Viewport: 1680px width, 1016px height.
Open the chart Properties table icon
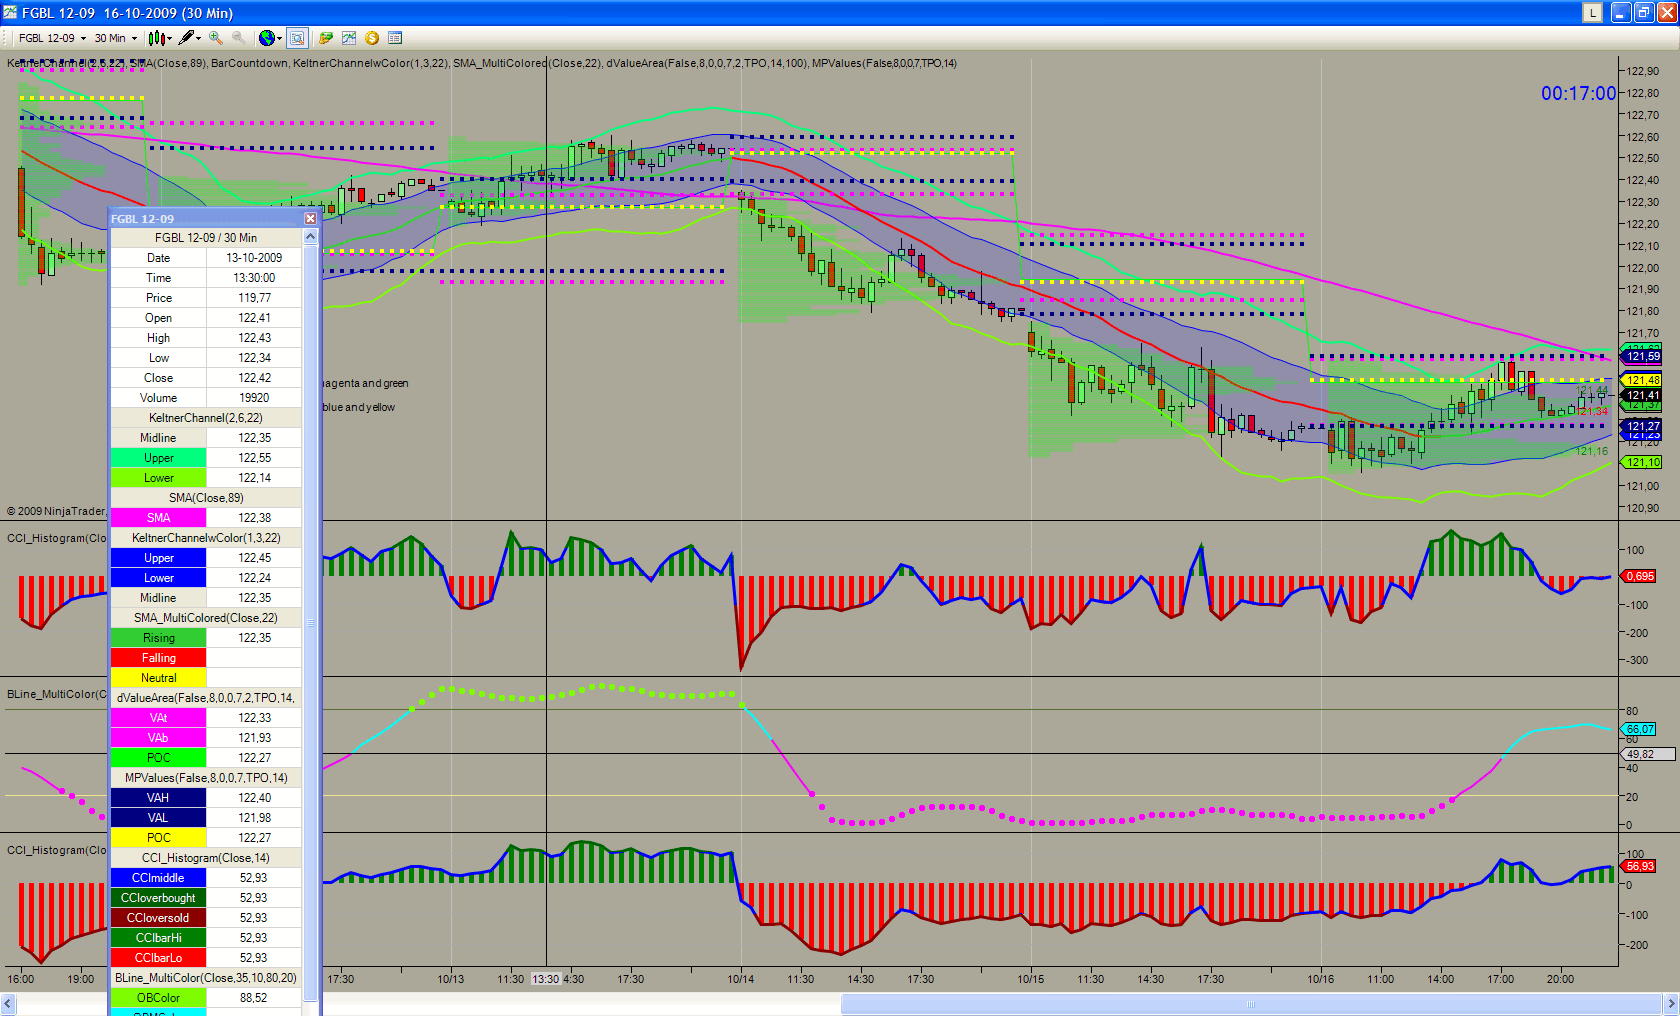click(395, 38)
